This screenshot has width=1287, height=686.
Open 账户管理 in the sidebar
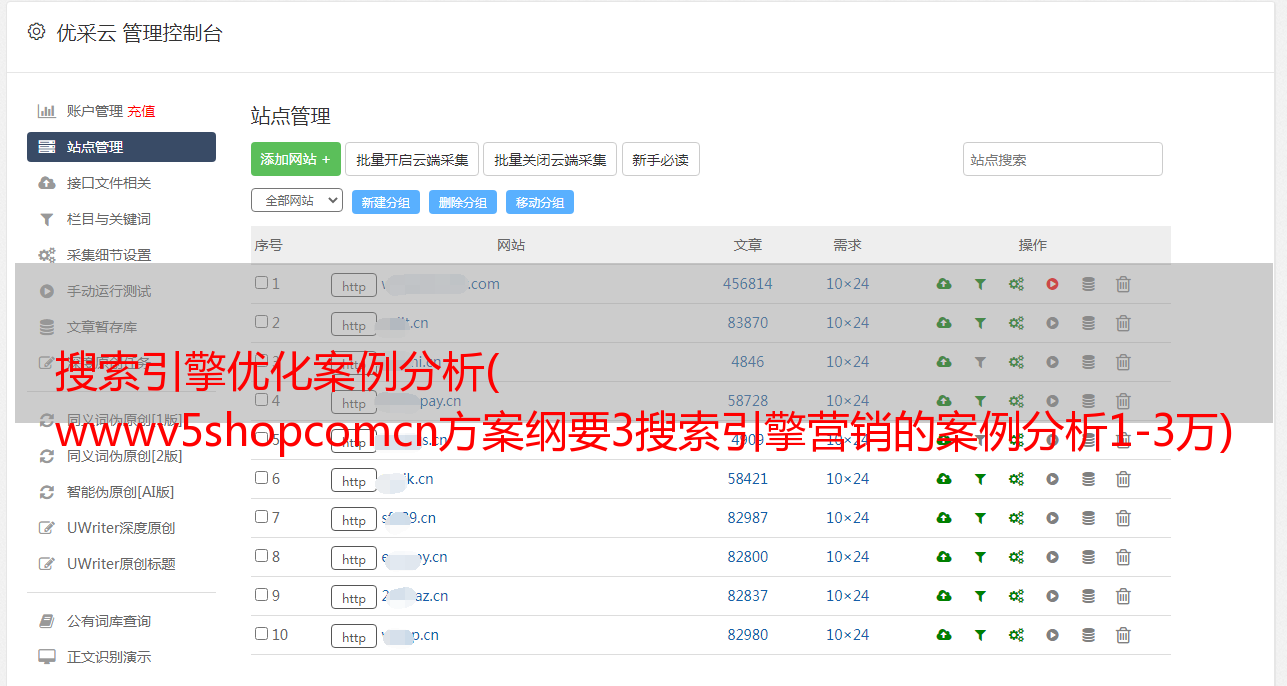[95, 111]
